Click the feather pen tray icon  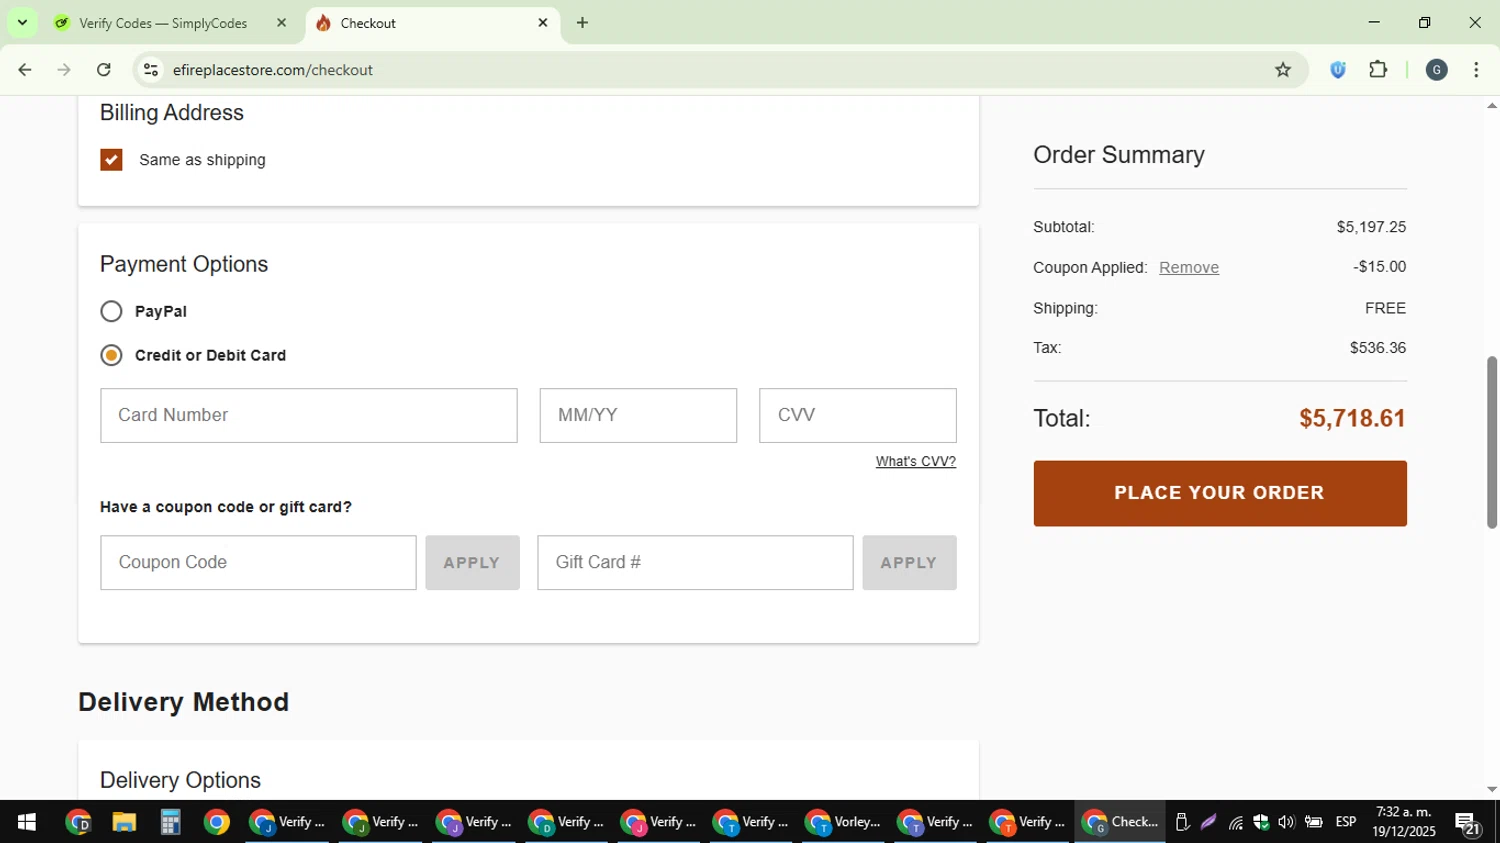point(1209,822)
